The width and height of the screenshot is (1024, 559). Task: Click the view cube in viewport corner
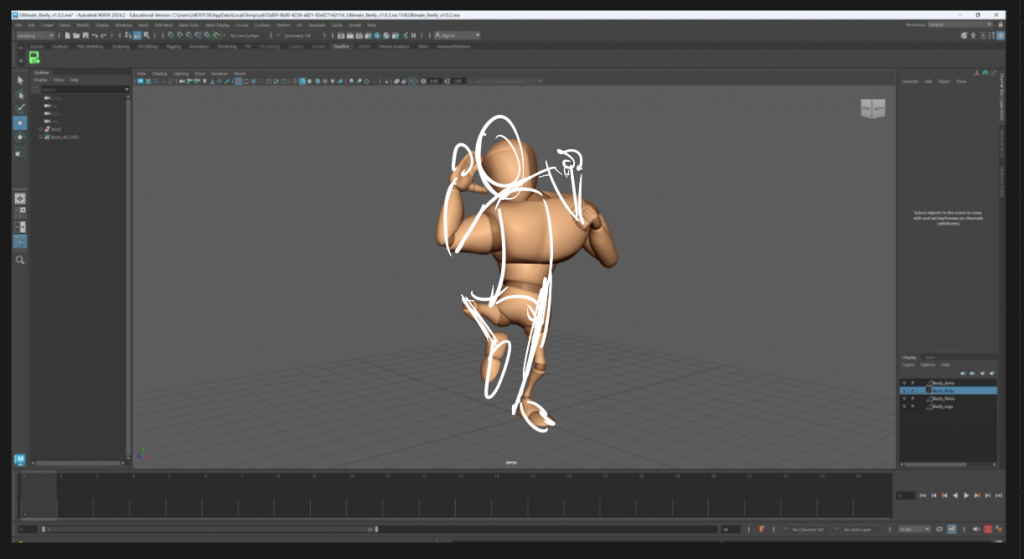(x=872, y=109)
